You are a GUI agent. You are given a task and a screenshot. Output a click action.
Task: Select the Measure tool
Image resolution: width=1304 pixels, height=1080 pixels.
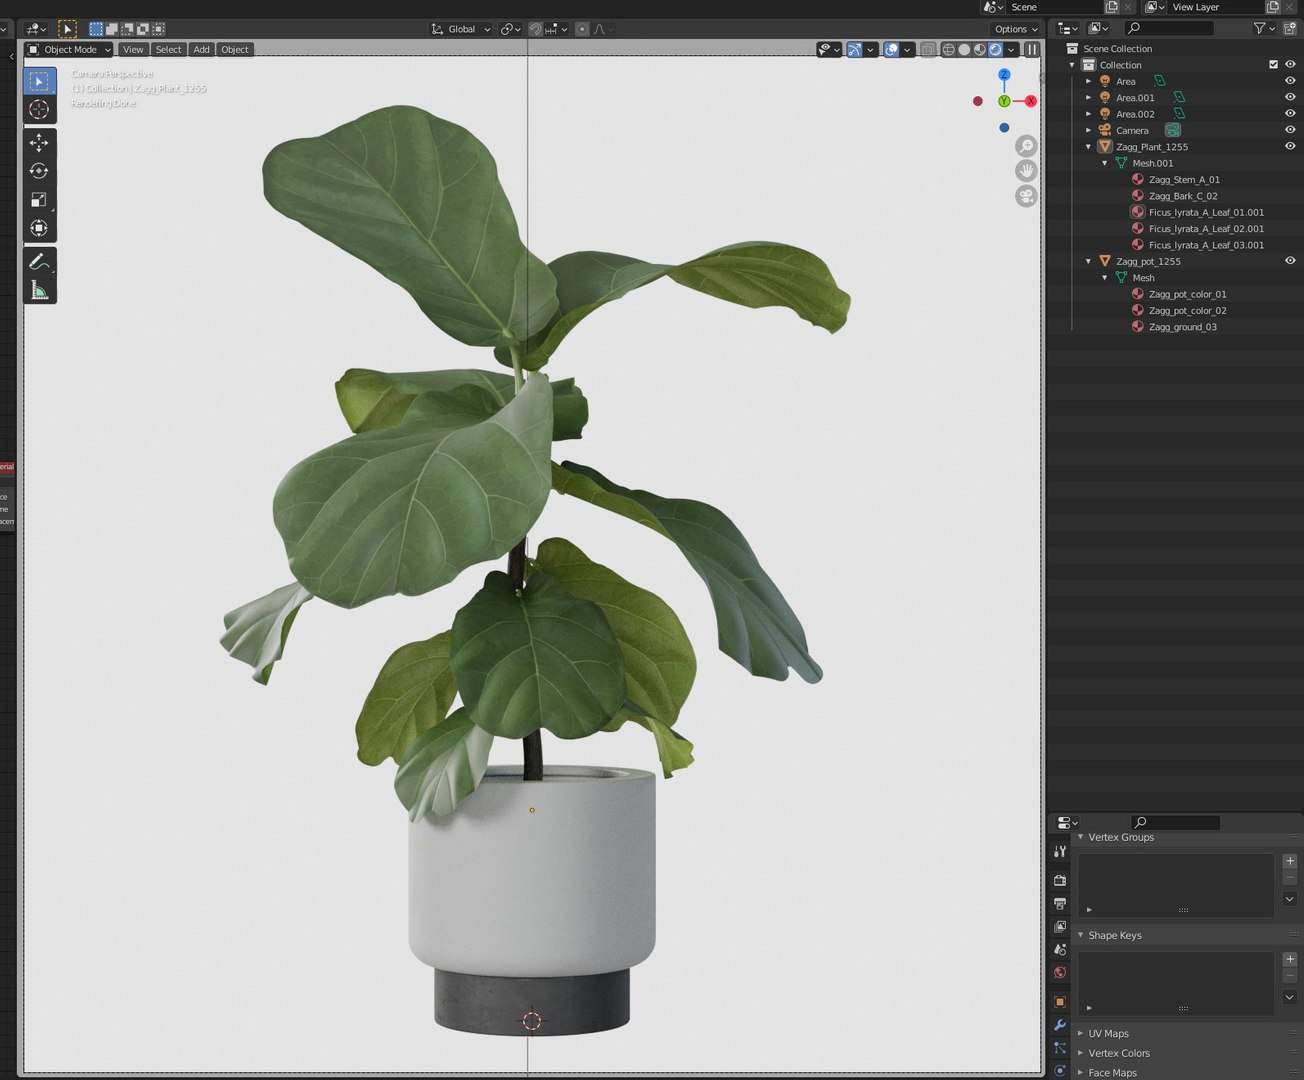[x=39, y=290]
